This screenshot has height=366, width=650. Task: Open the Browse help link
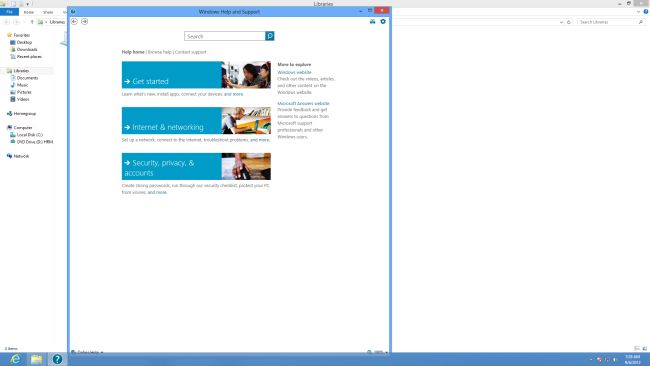pos(160,52)
